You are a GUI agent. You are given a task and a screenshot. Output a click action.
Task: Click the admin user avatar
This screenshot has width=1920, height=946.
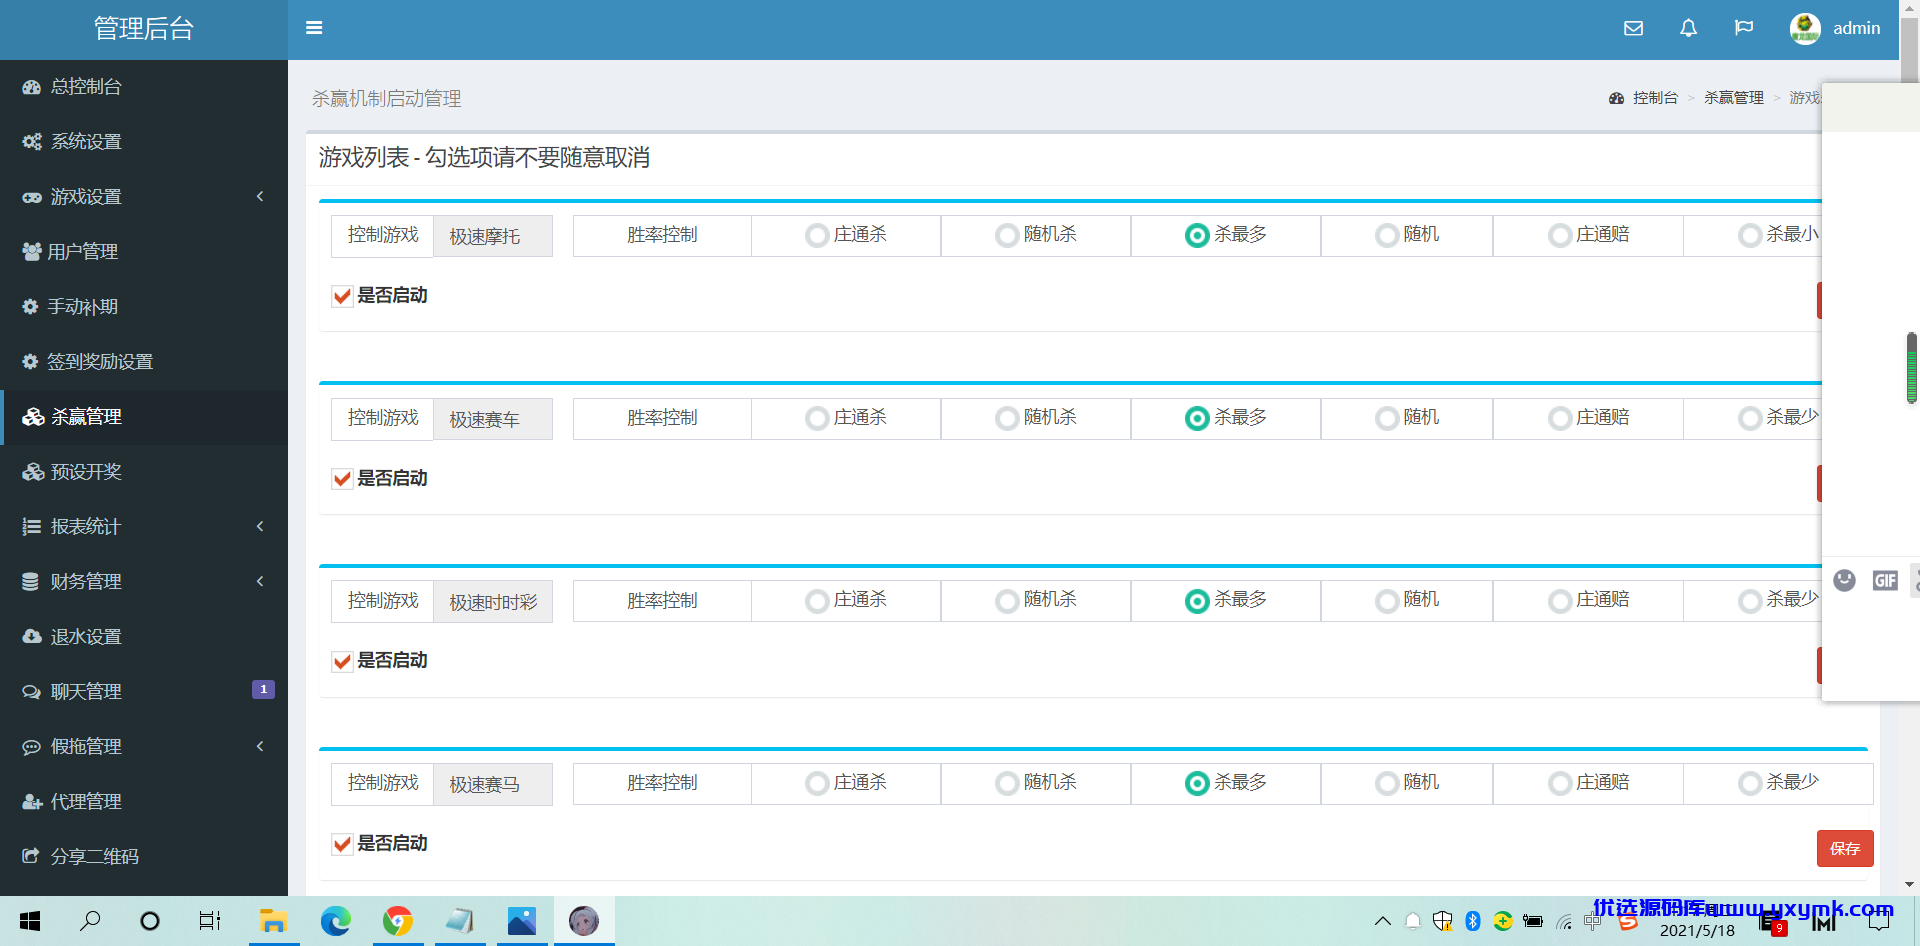(1805, 28)
